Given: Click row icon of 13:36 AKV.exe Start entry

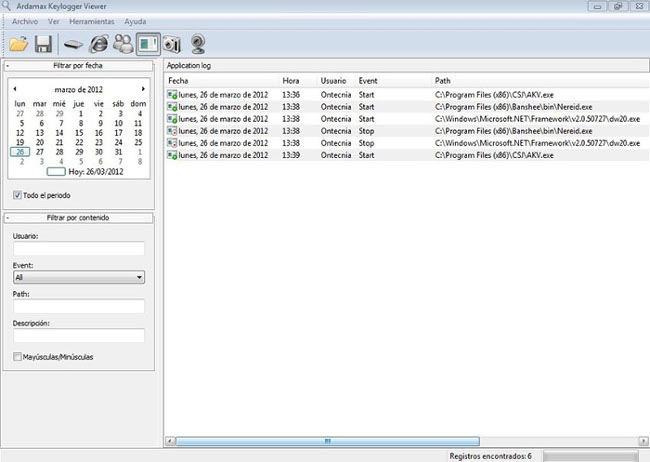Looking at the screenshot, I should pyautogui.click(x=172, y=95).
